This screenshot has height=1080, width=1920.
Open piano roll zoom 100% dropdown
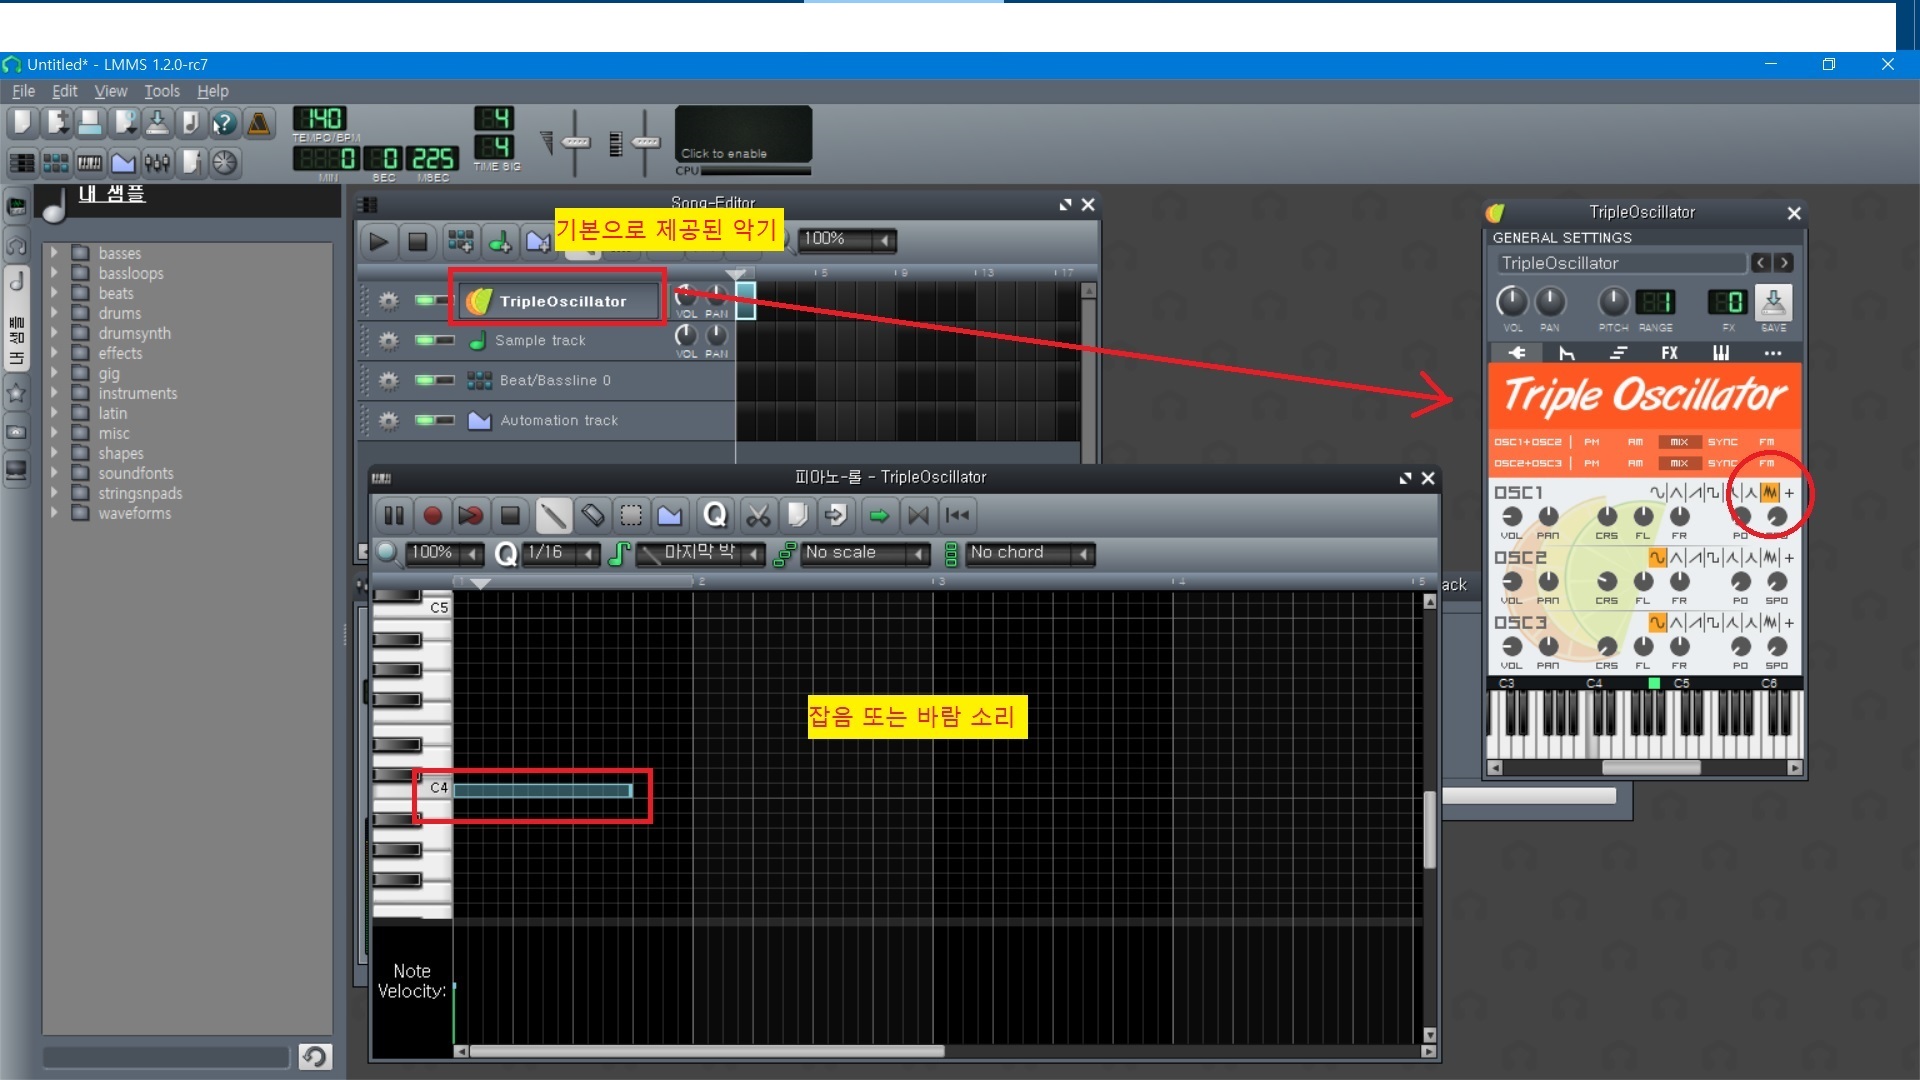pos(444,553)
